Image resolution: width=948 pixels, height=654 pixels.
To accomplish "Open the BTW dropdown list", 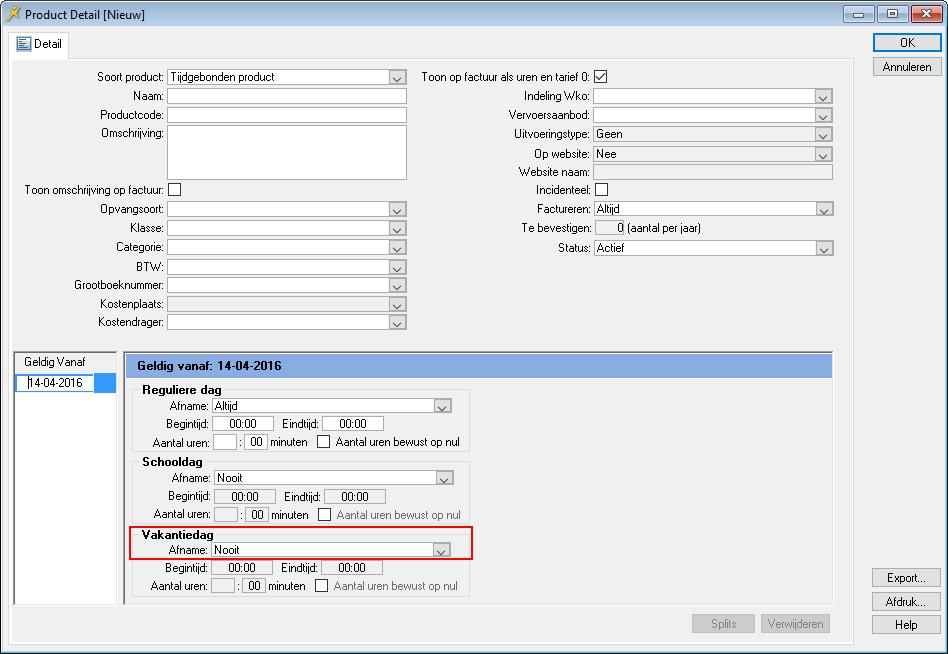I will pyautogui.click(x=397, y=267).
